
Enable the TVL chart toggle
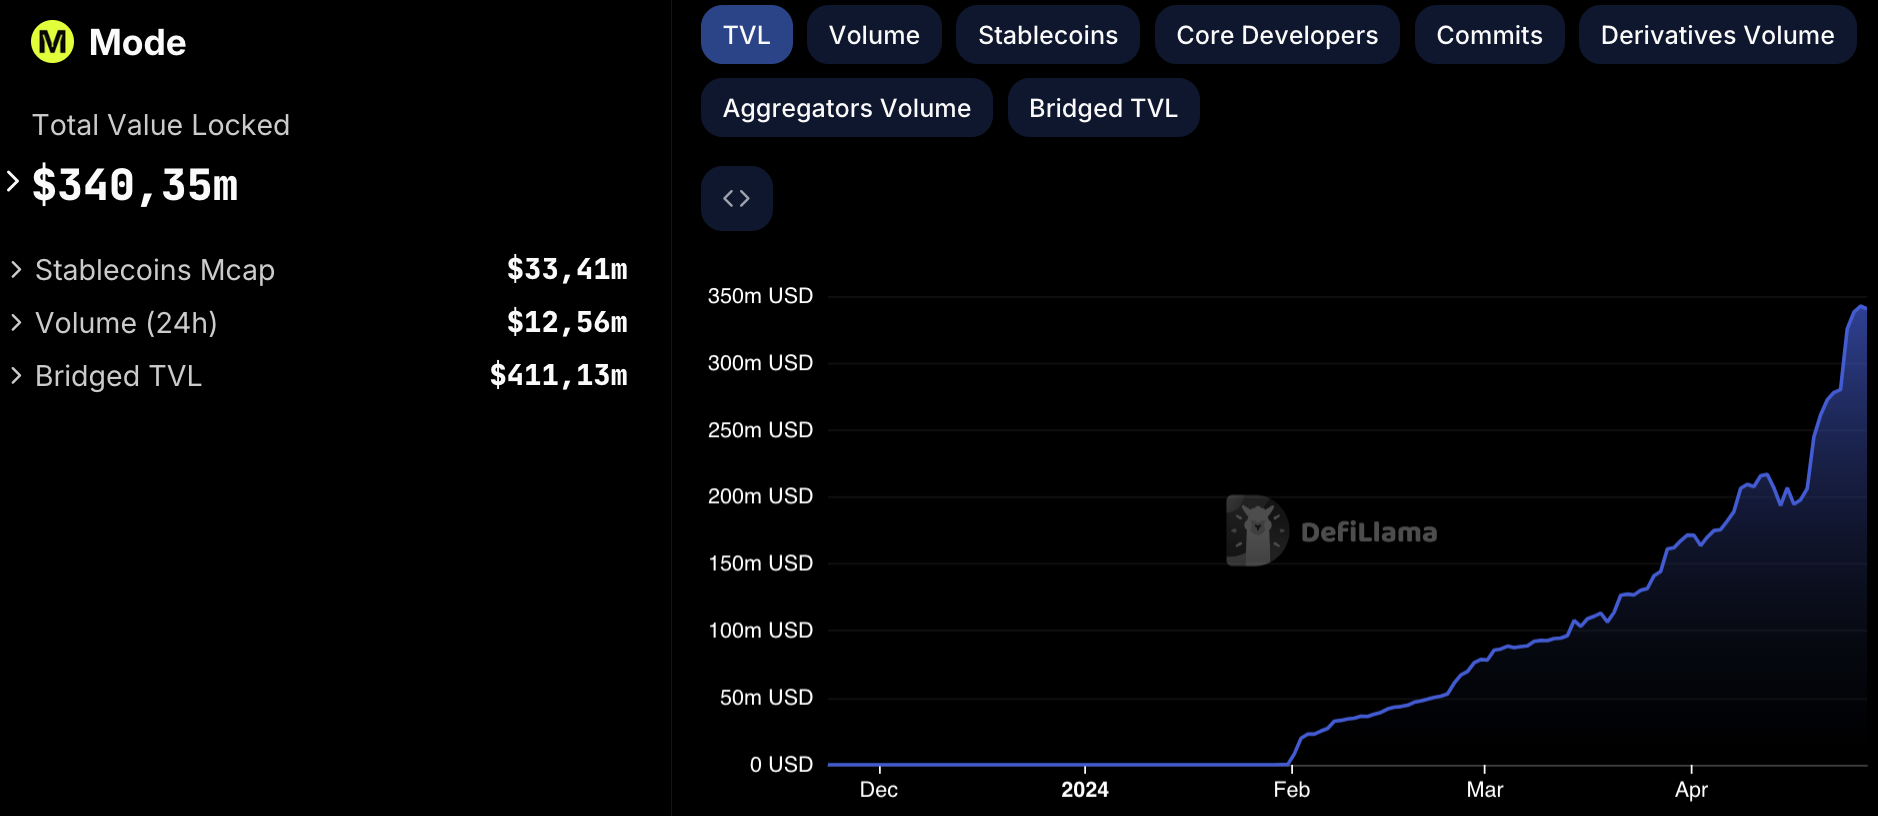[x=747, y=35]
